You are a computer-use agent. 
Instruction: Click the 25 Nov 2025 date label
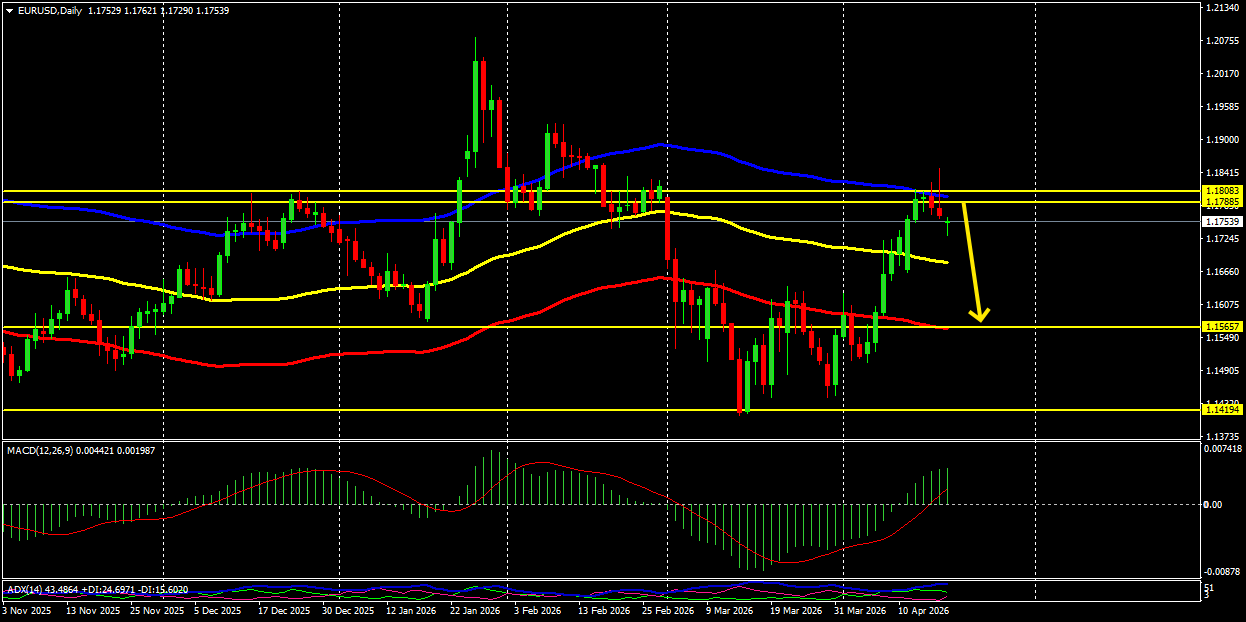tap(157, 609)
